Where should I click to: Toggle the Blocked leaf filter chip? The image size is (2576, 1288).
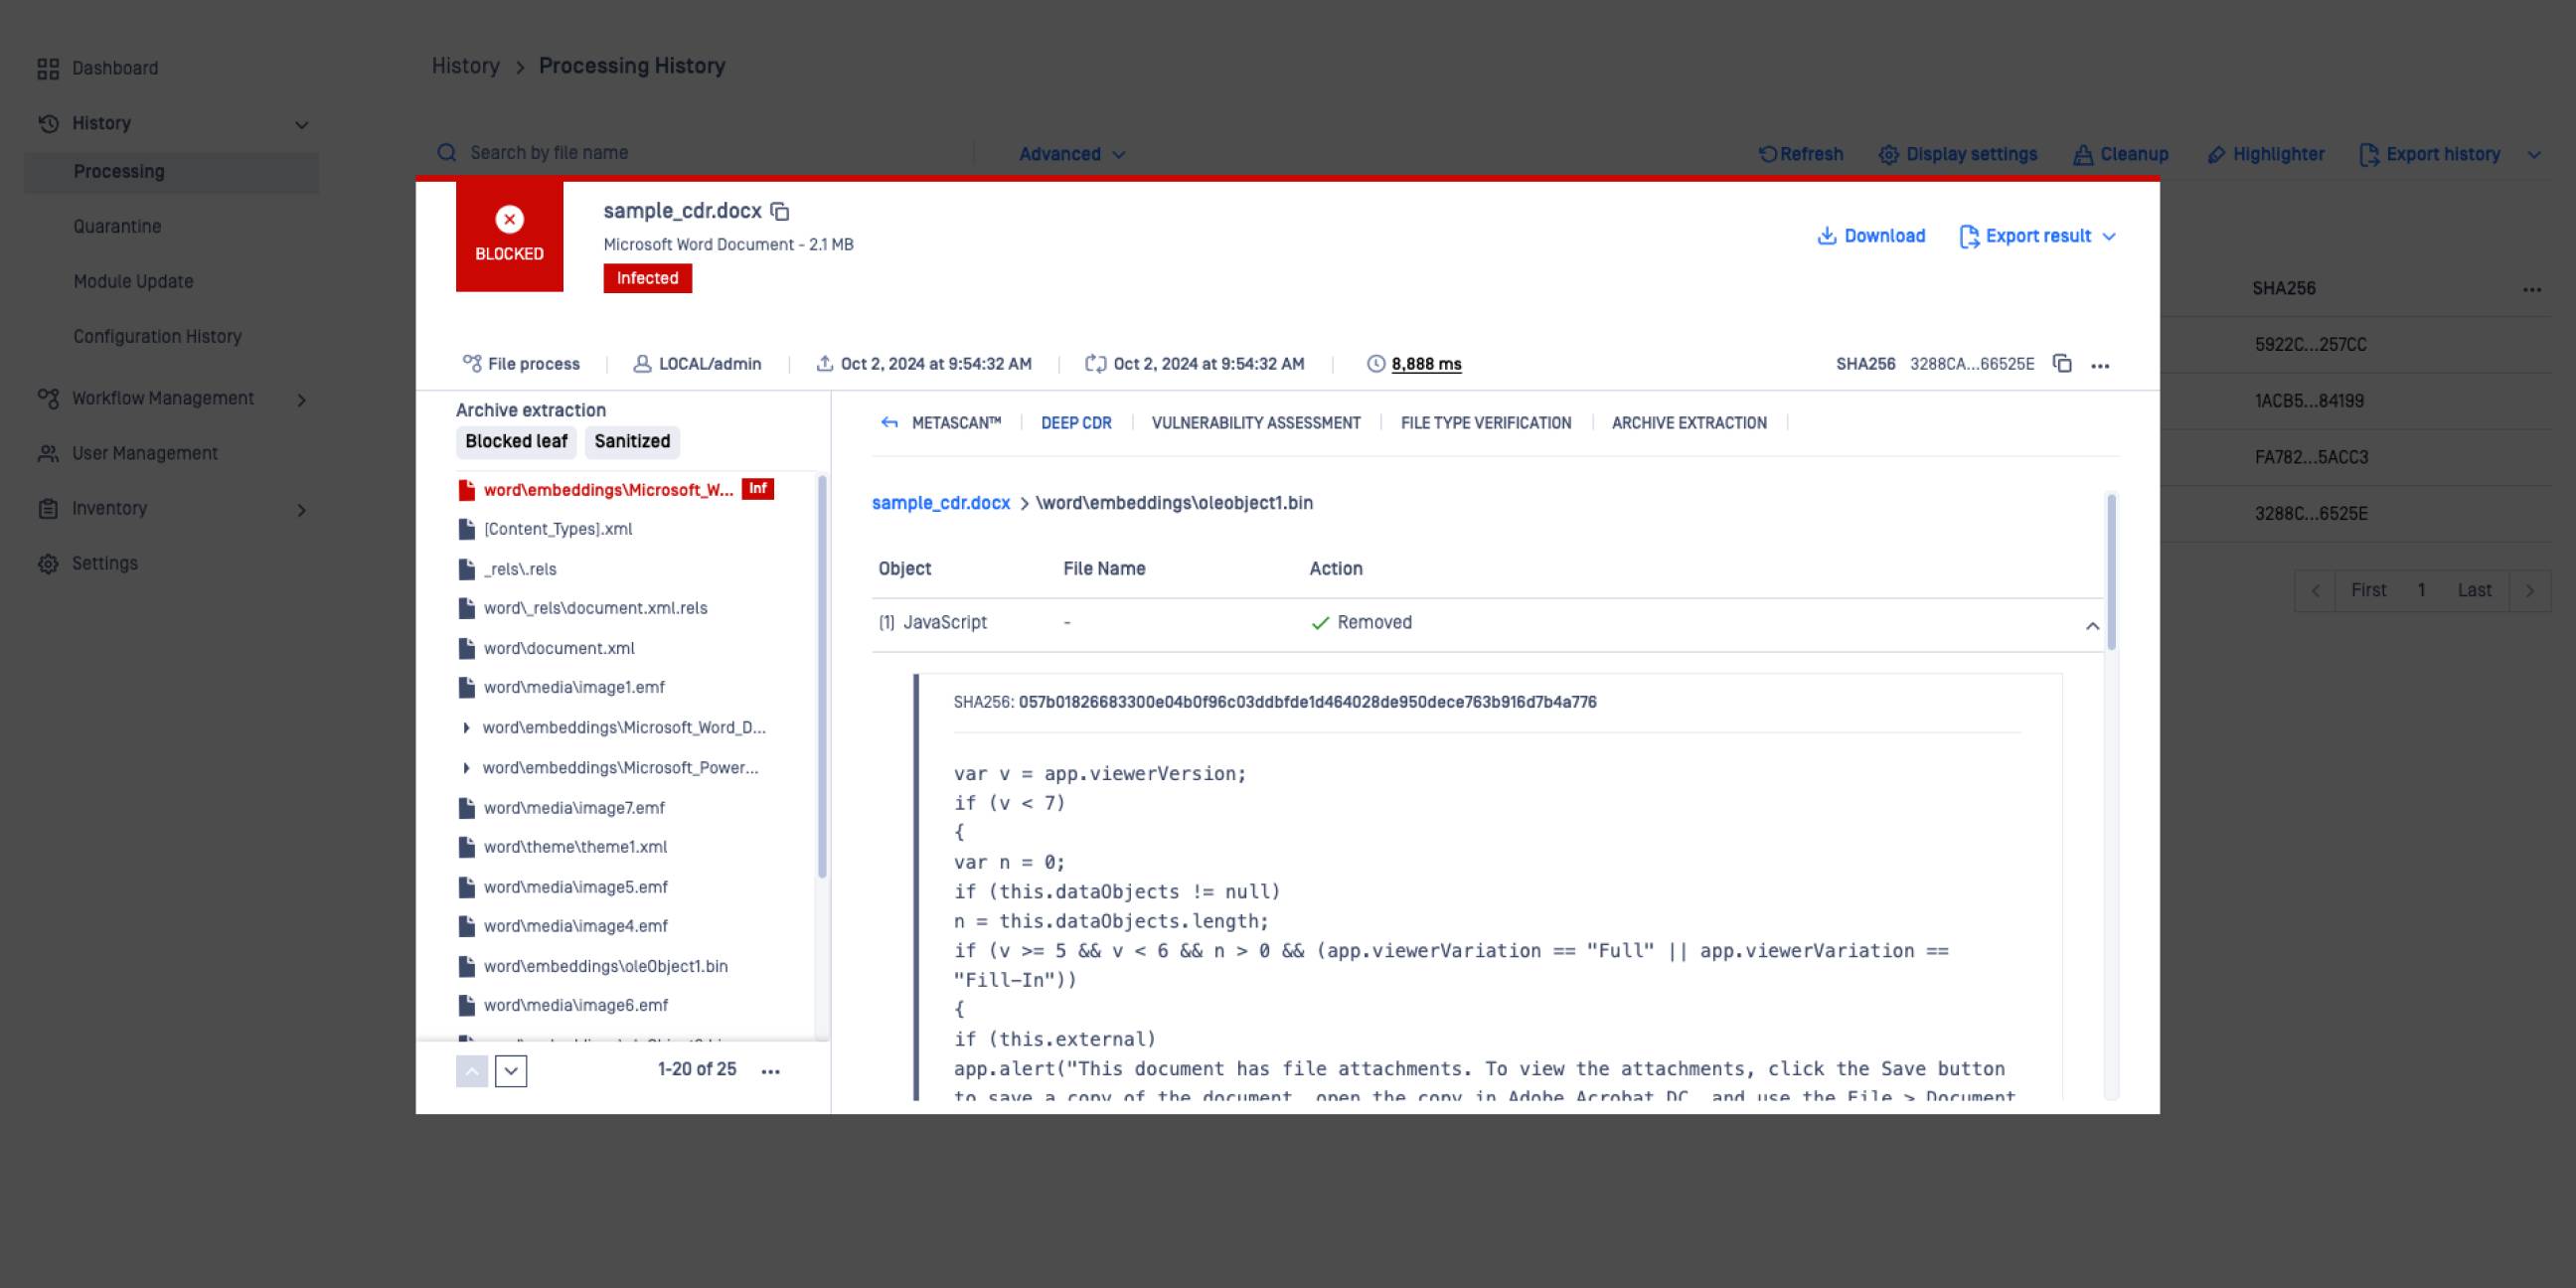tap(516, 441)
